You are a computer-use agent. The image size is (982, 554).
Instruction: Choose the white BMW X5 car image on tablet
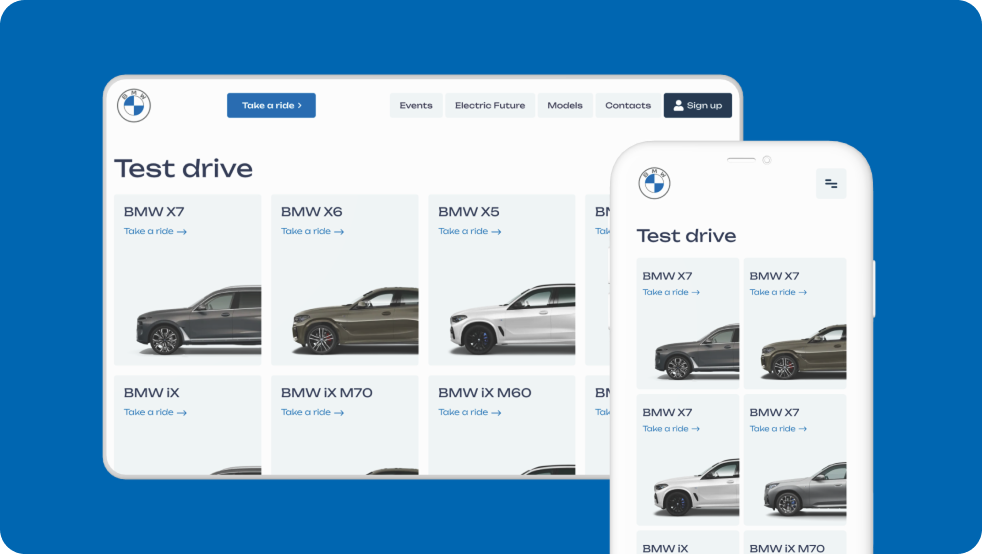[x=511, y=322]
